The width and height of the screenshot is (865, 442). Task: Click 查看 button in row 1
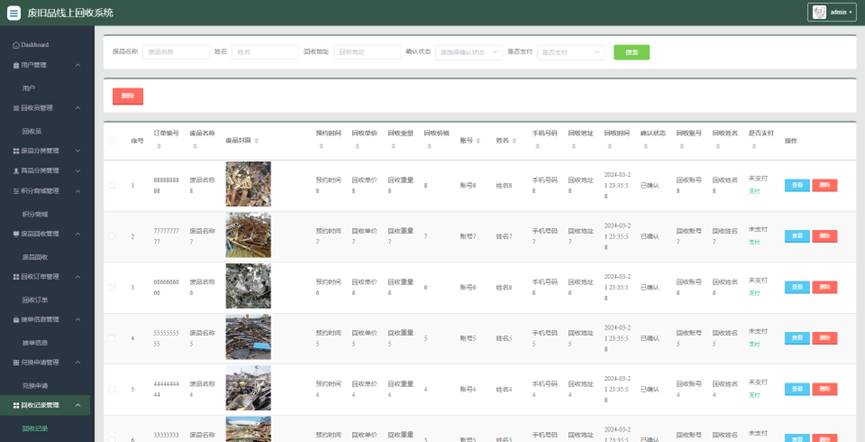797,185
